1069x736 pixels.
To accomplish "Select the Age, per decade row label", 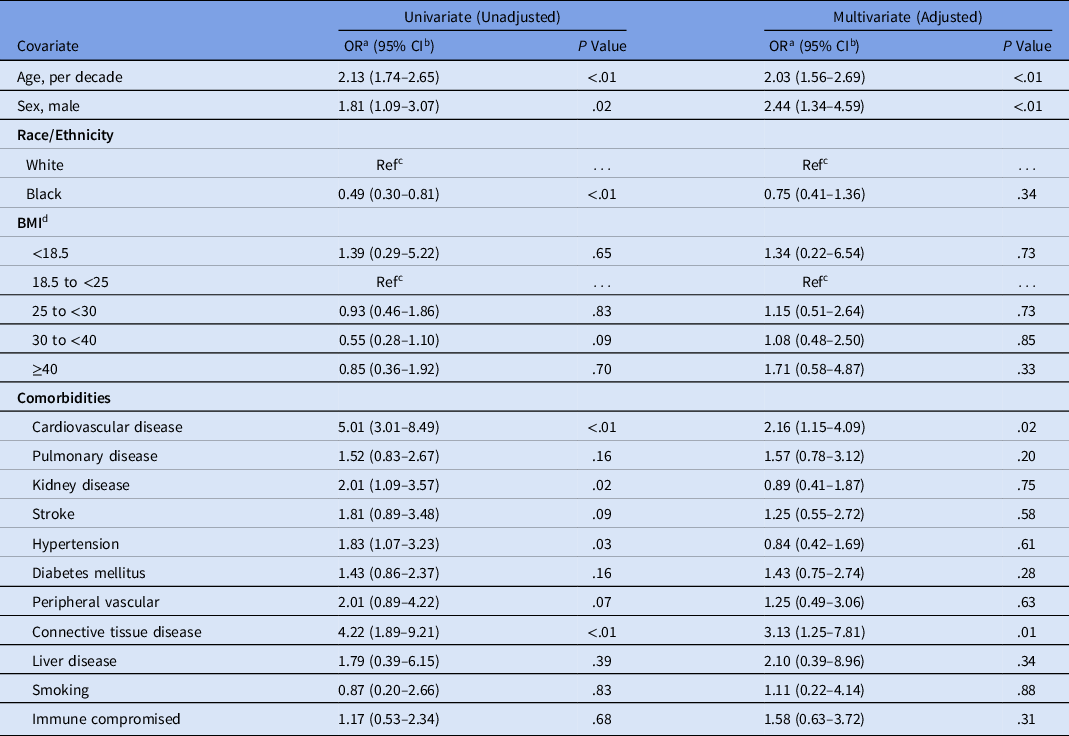I will 70,76.
